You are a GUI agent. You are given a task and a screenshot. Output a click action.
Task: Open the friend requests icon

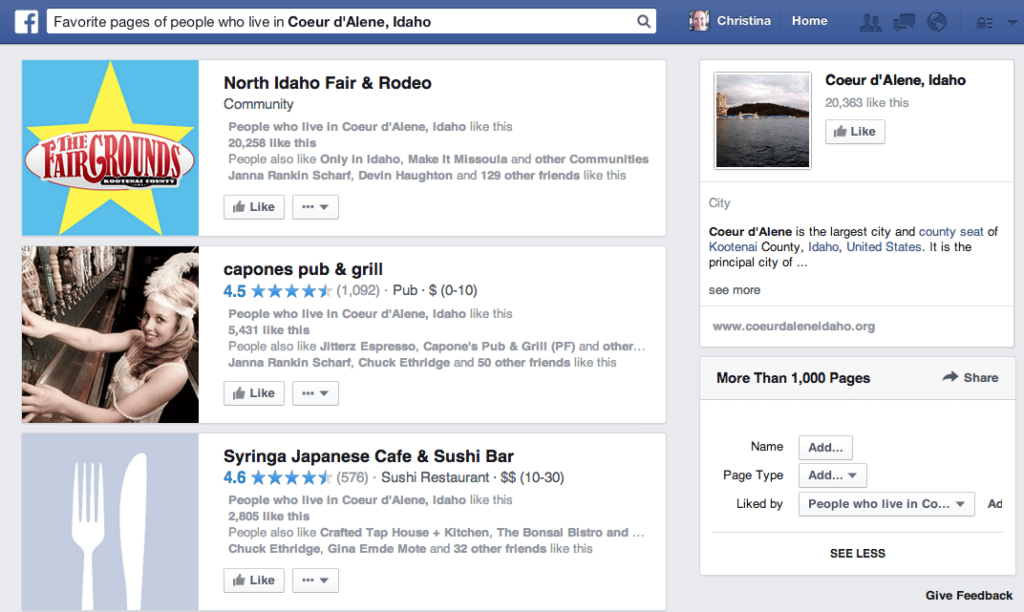click(871, 20)
